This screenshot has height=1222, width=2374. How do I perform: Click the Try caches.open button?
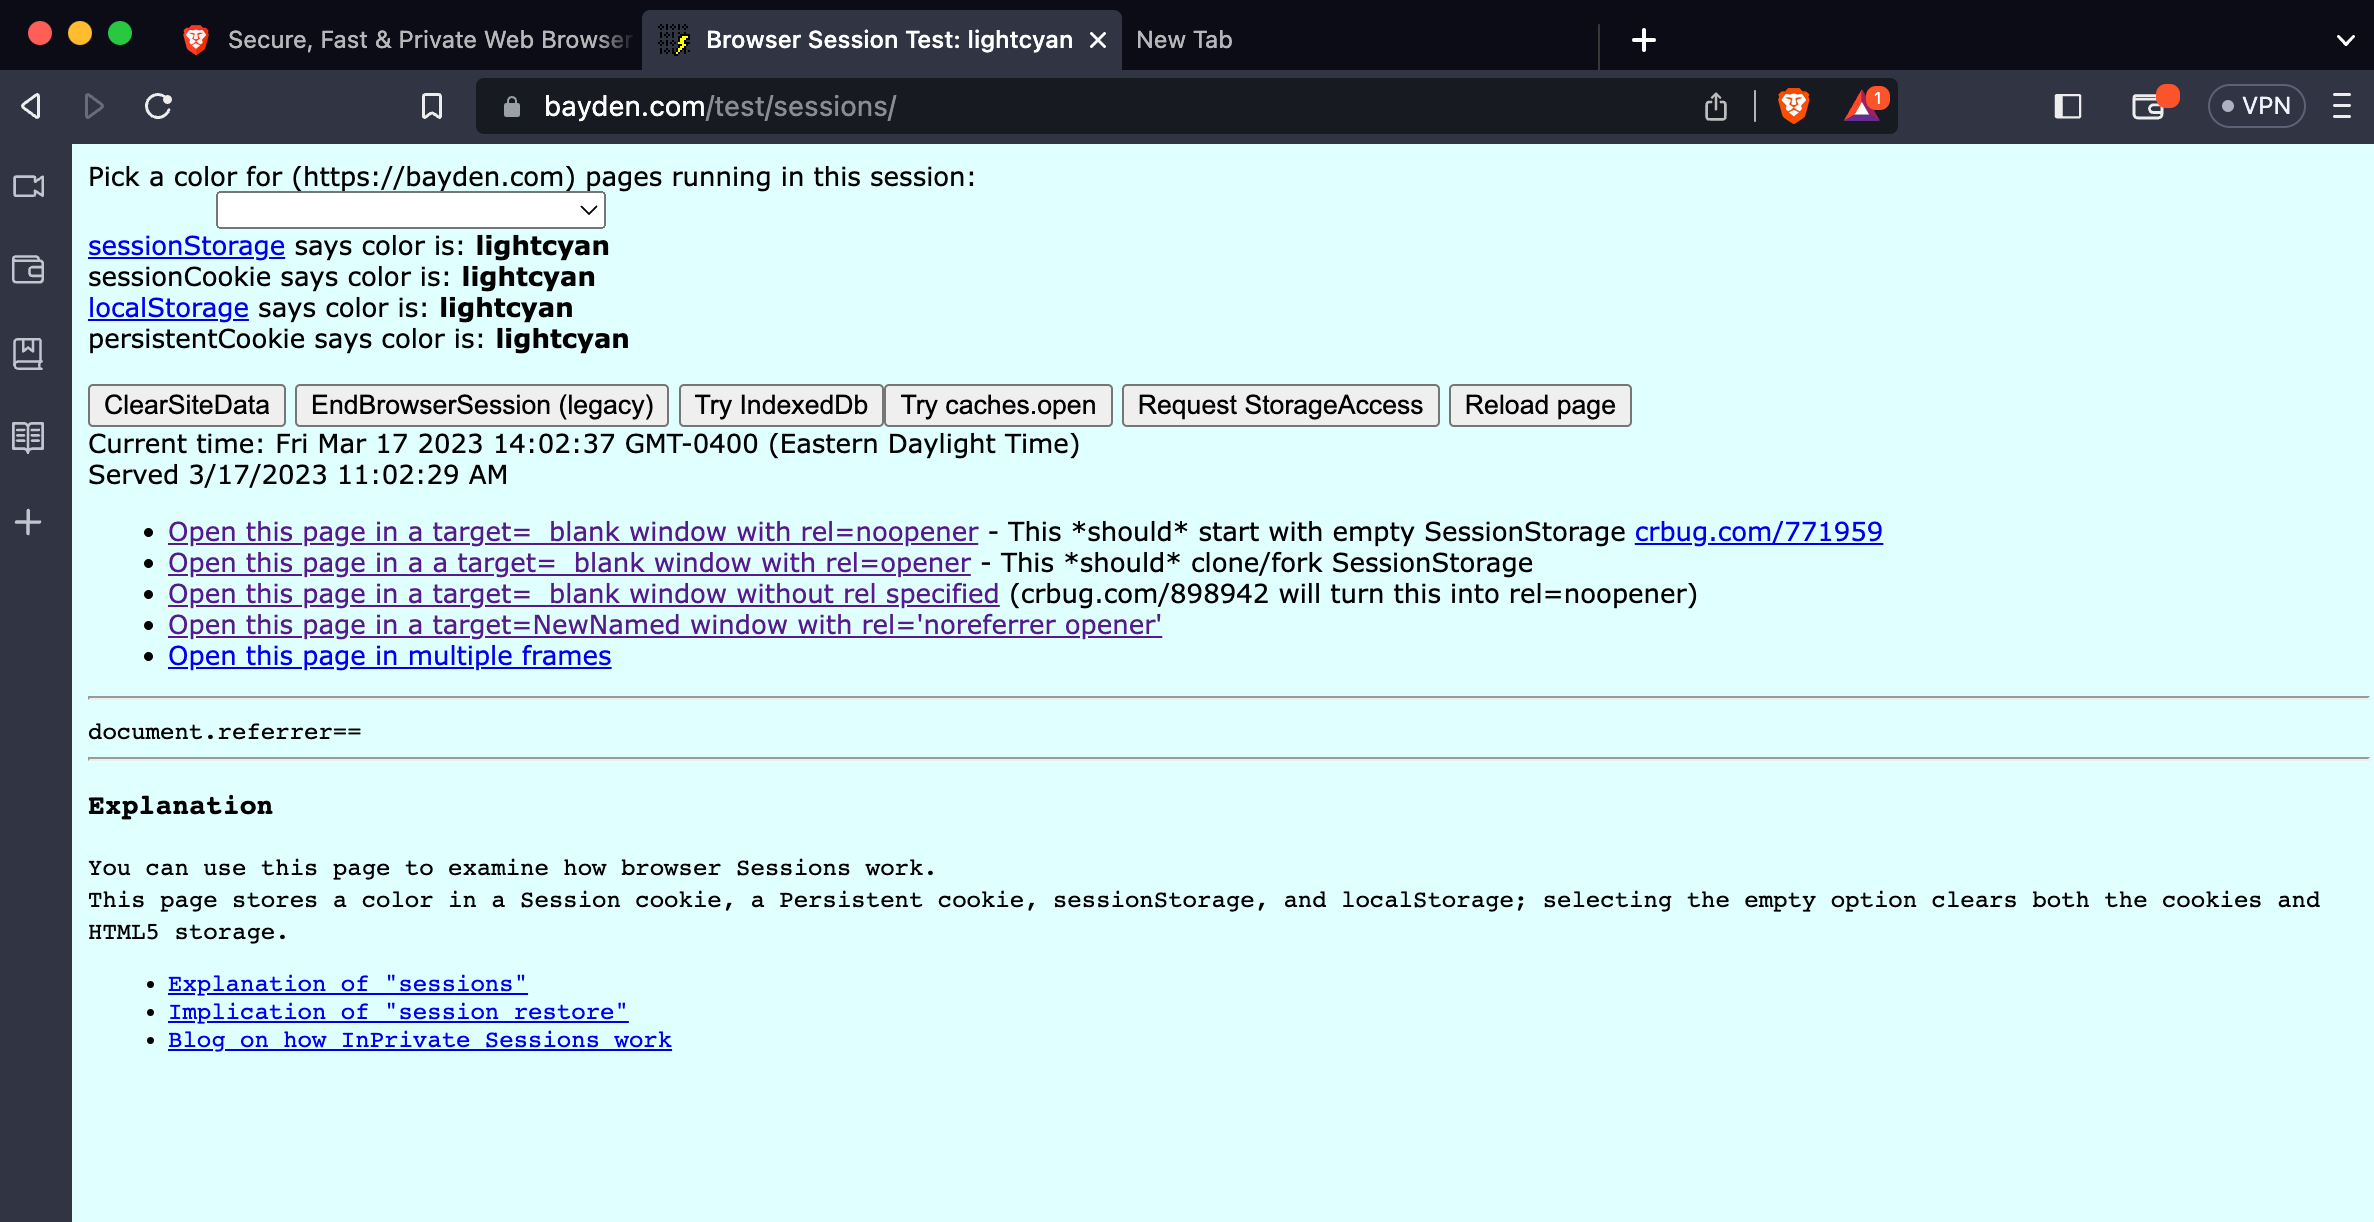(x=998, y=405)
